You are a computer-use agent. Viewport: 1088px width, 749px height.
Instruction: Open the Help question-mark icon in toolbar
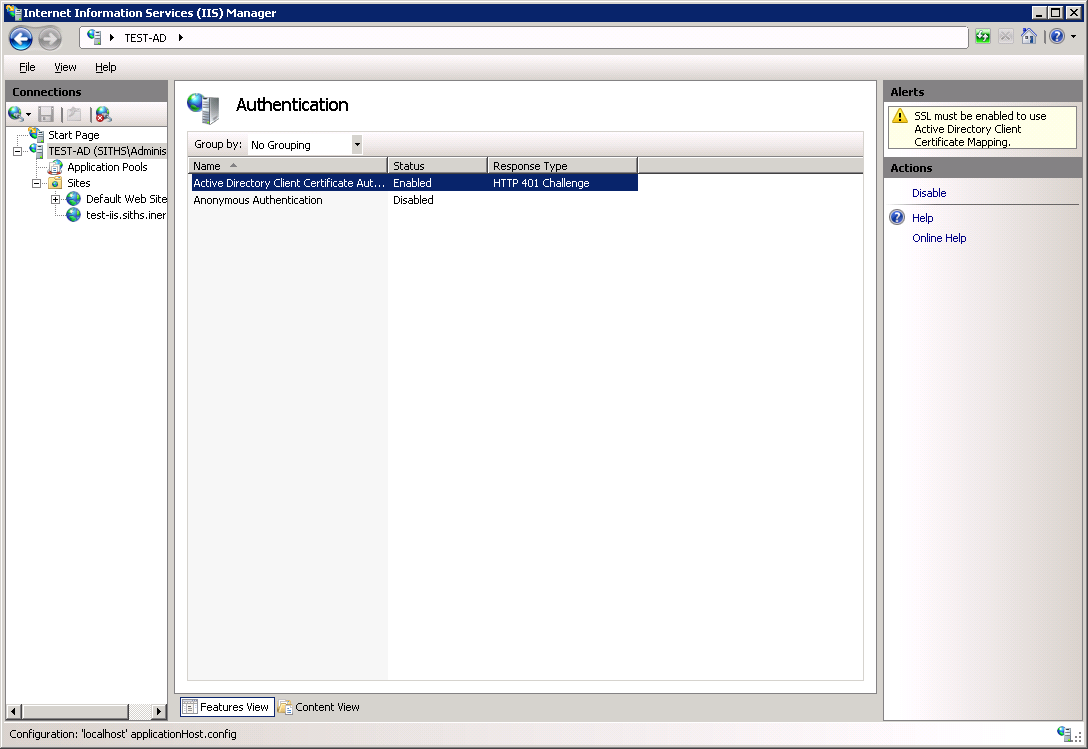coord(1057,37)
